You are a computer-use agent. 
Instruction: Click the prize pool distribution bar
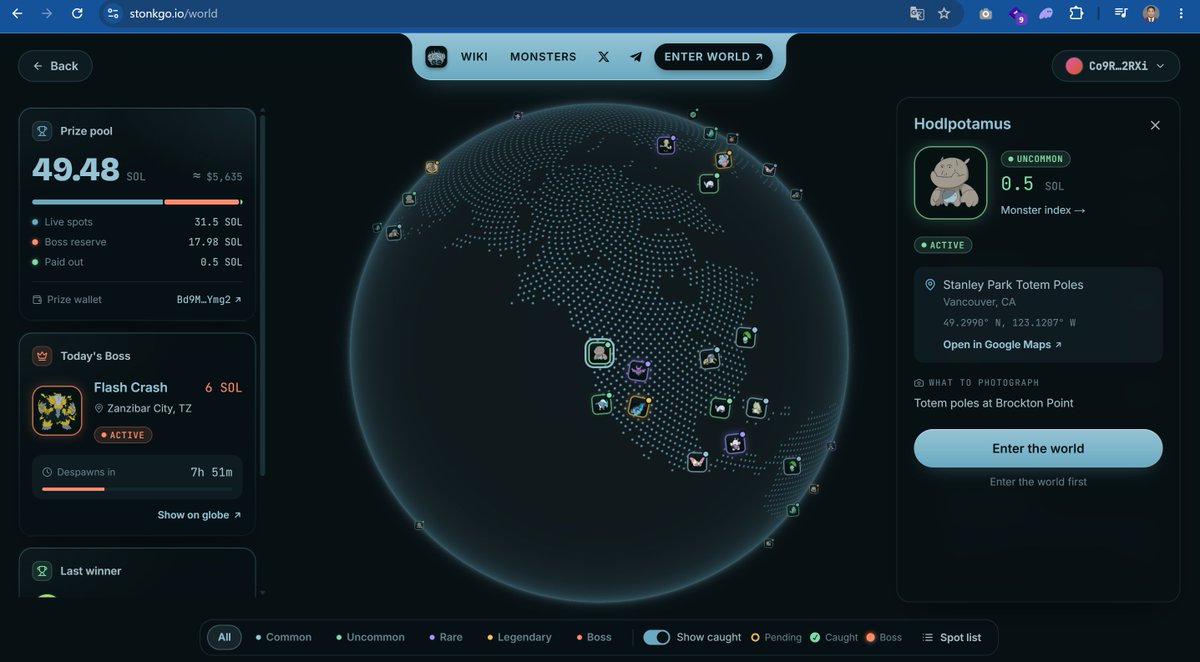point(137,202)
